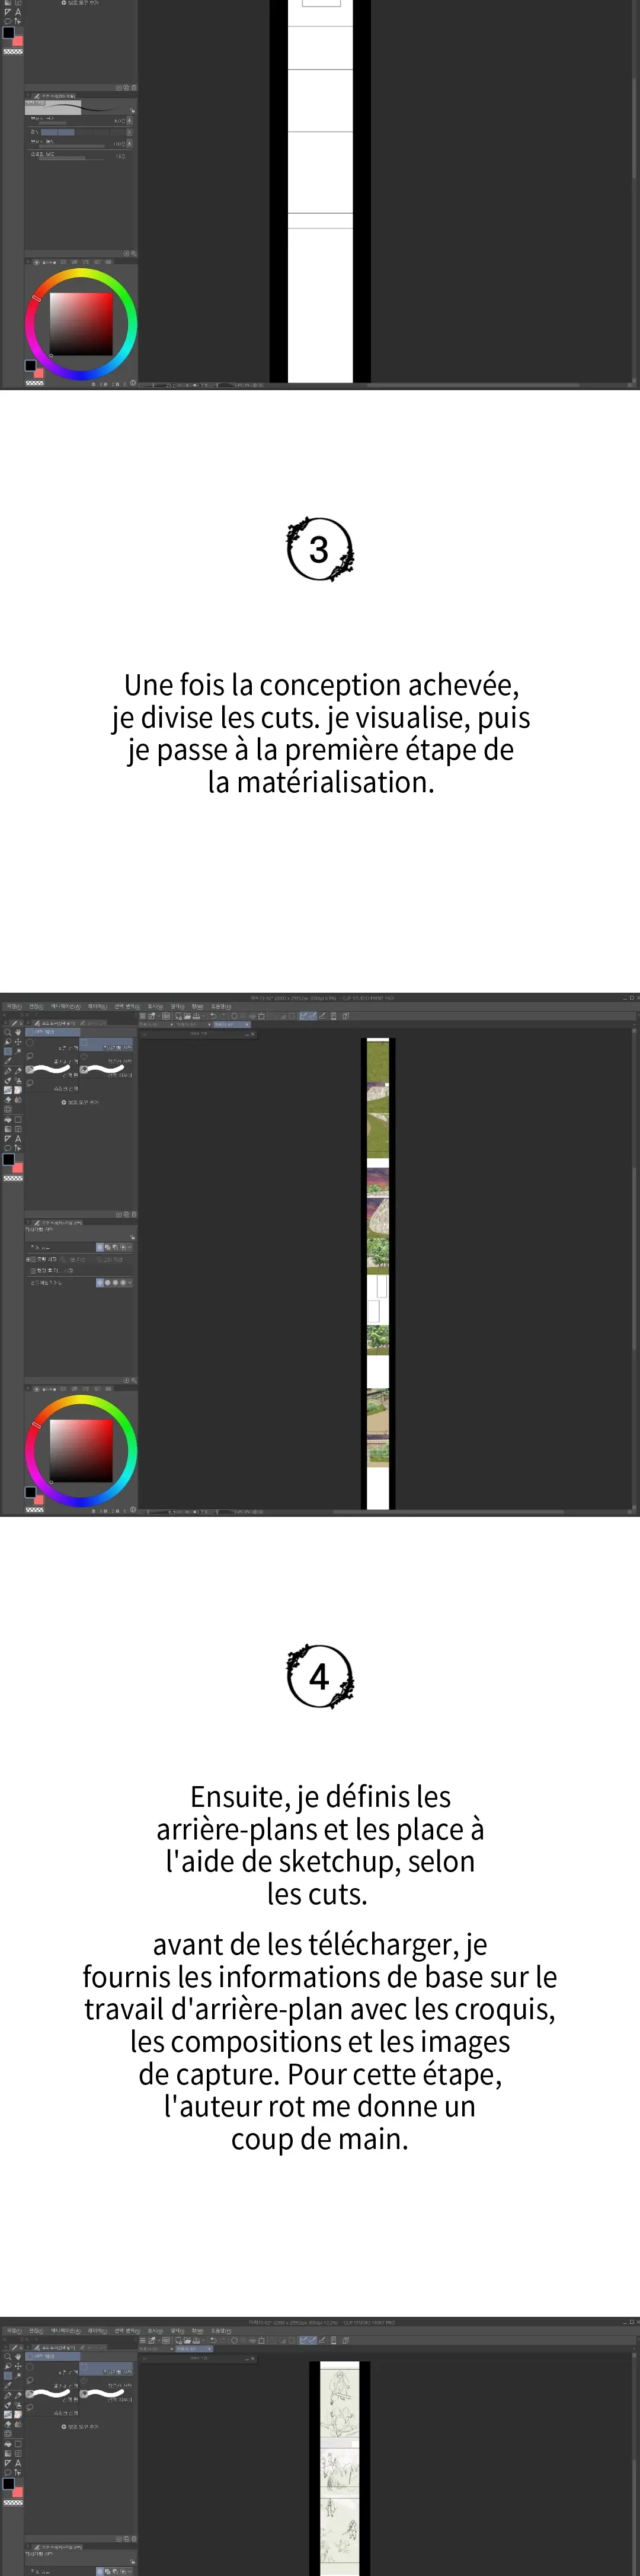Viewport: 640px width, 2576px height.
Task: Open anti-aliasing dropdown arrow in middle screenshot
Action: point(130,1282)
